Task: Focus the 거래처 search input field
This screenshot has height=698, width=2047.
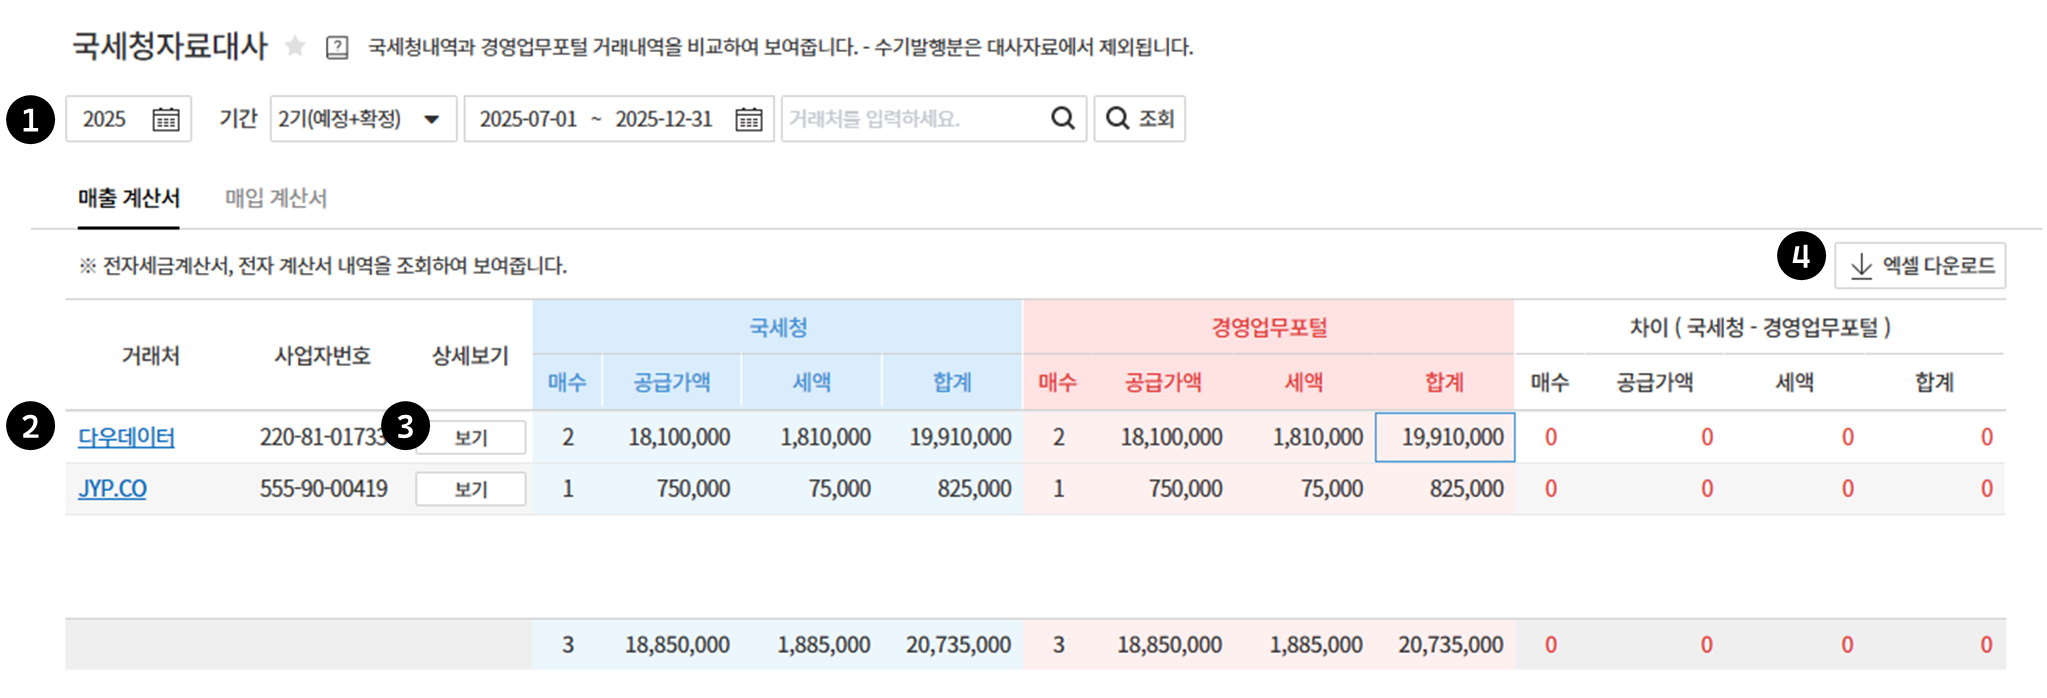Action: pyautogui.click(x=910, y=119)
